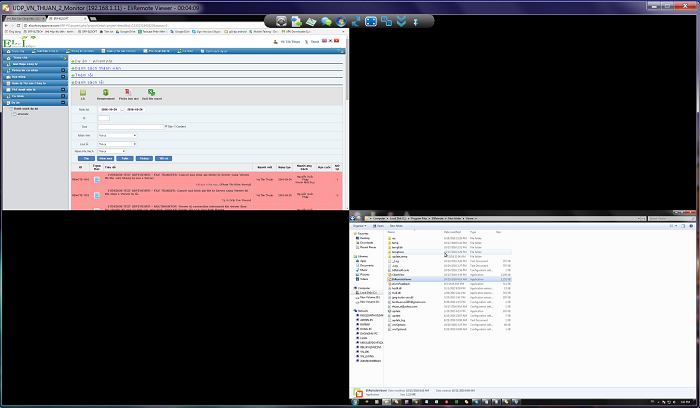This screenshot has width=700, height=408.
Task: Select the Title radio option beside search field
Action: 166,126
